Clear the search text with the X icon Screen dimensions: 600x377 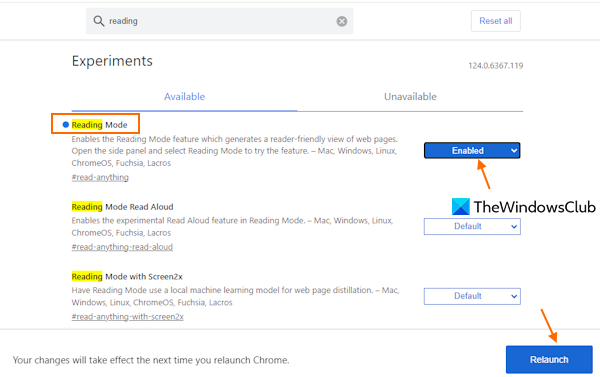point(342,21)
